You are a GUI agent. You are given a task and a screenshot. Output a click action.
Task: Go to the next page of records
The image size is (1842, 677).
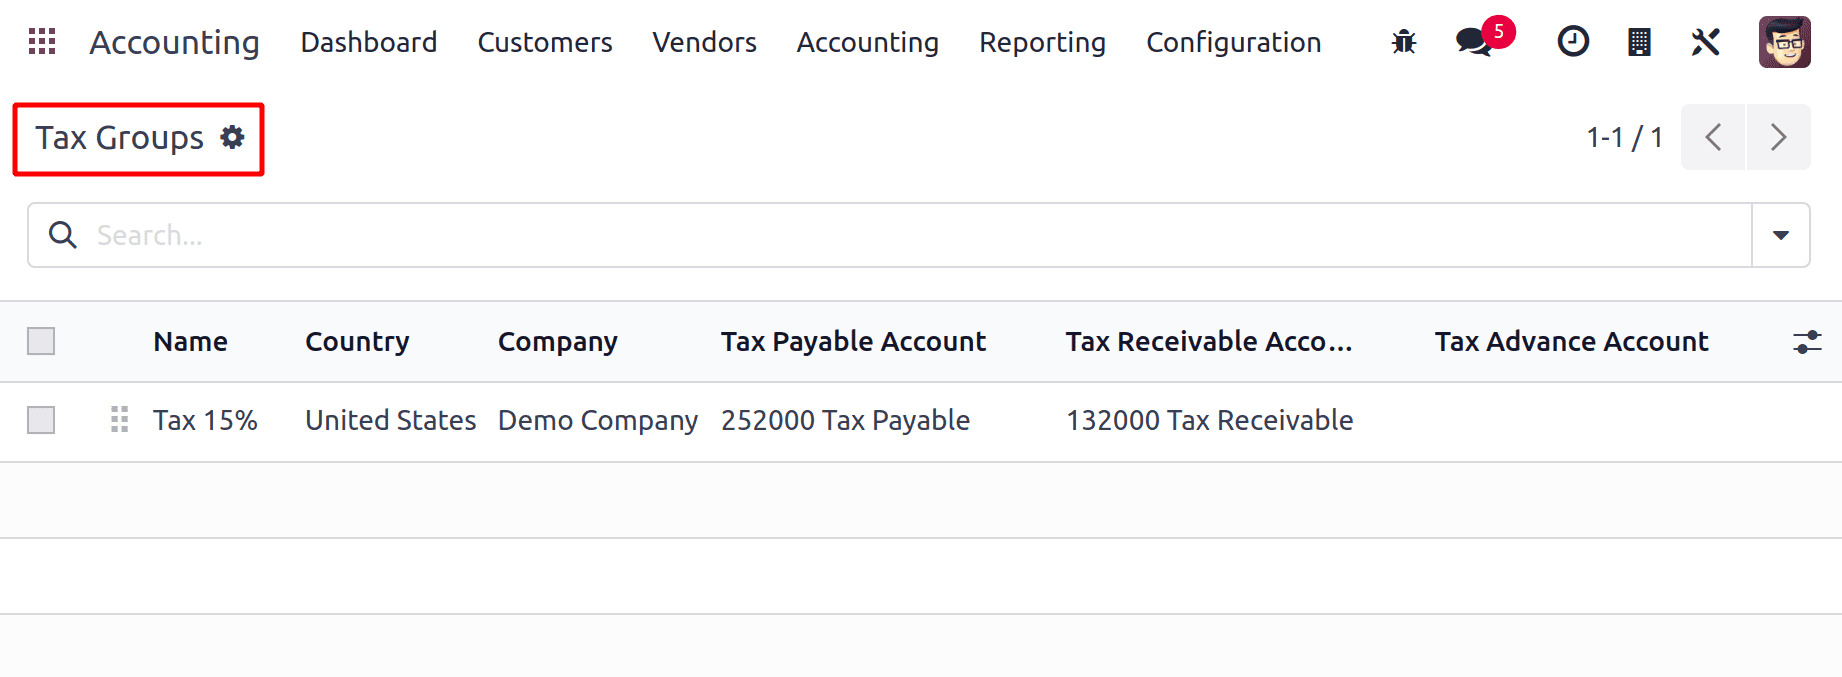point(1778,137)
